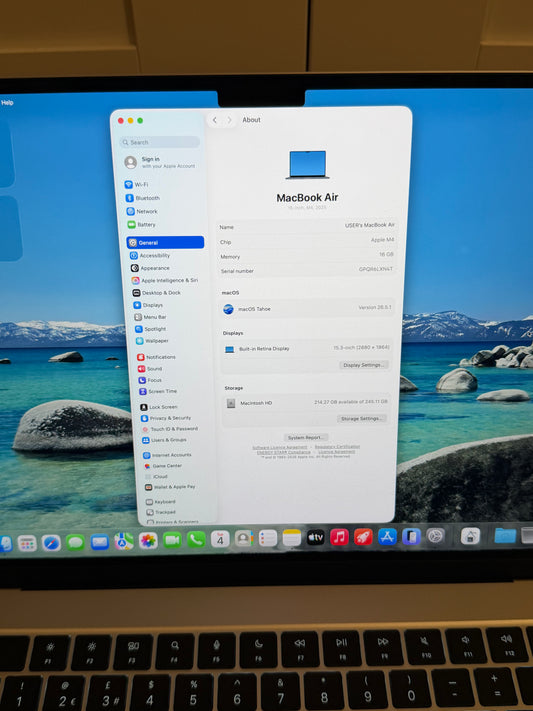Open Photos from the Dock

point(148,541)
